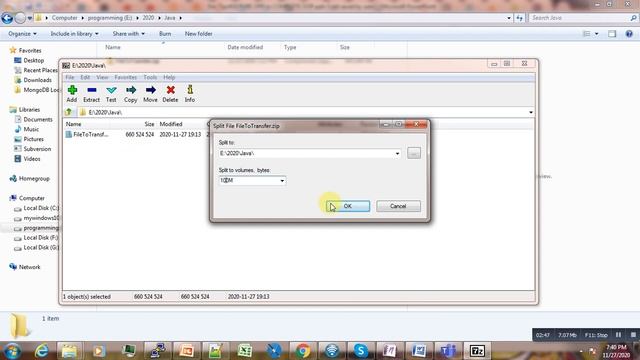
Task: Expand the 7-Zip address bar dropdown
Action: 531,112
